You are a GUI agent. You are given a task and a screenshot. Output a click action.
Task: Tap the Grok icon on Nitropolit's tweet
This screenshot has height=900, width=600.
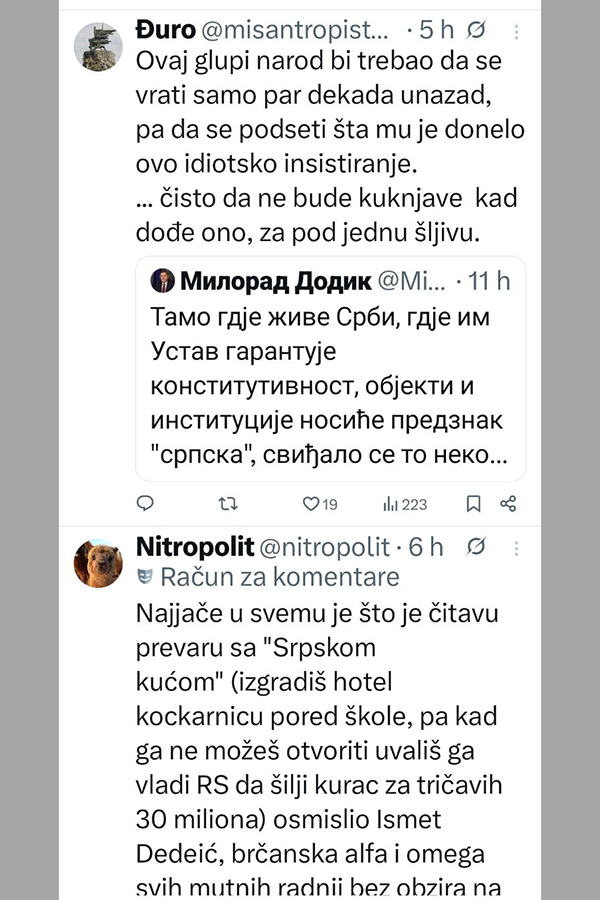tap(478, 546)
